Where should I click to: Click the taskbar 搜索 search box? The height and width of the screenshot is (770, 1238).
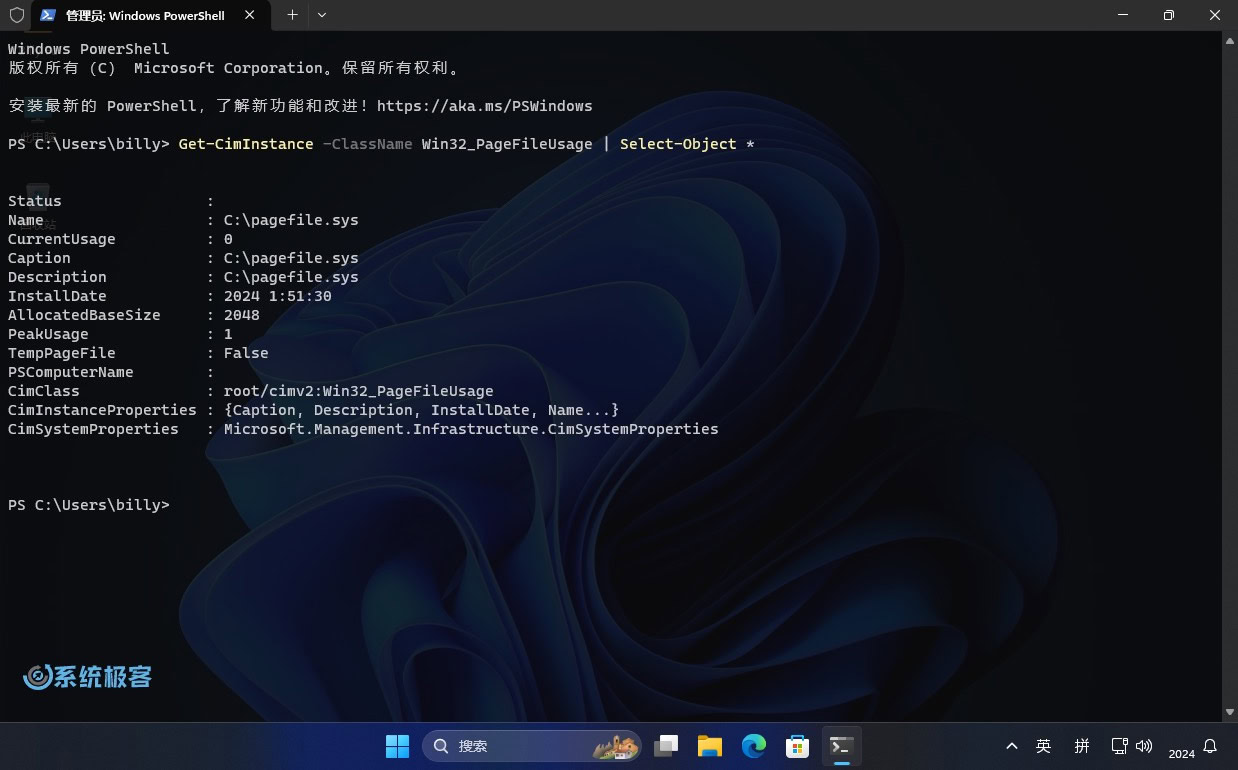532,746
